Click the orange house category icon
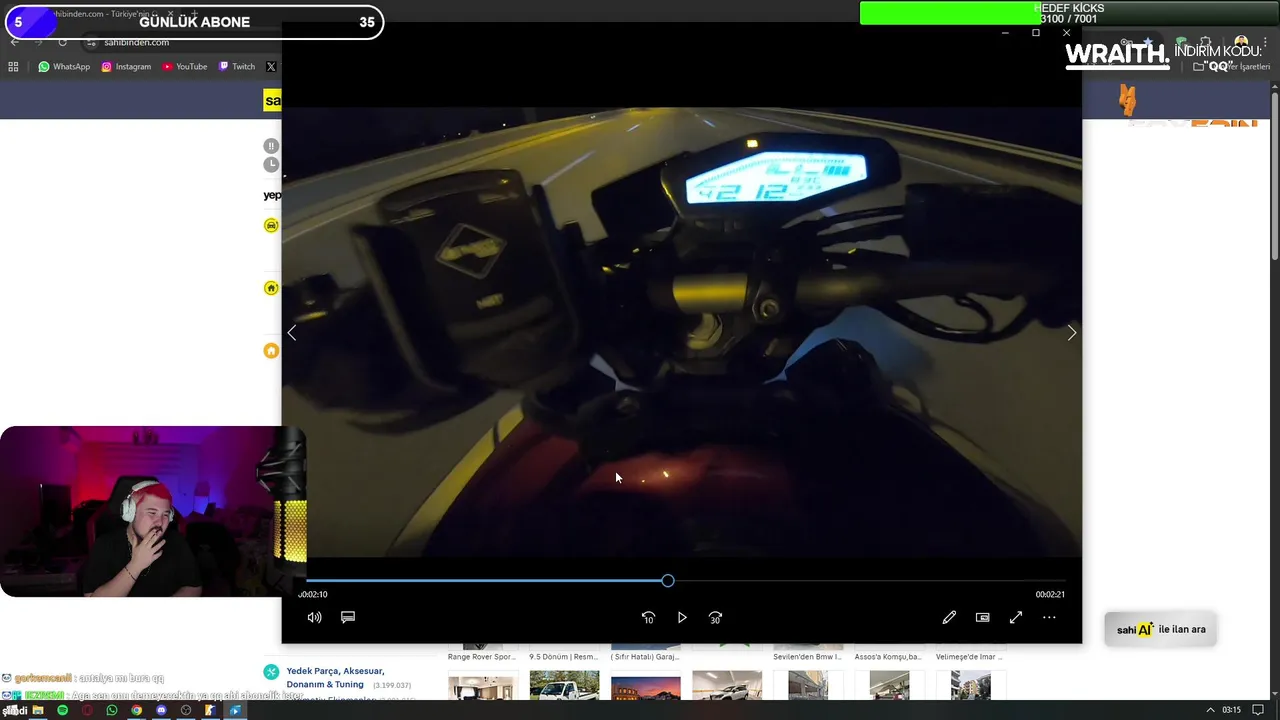This screenshot has width=1280, height=720. [x=271, y=351]
